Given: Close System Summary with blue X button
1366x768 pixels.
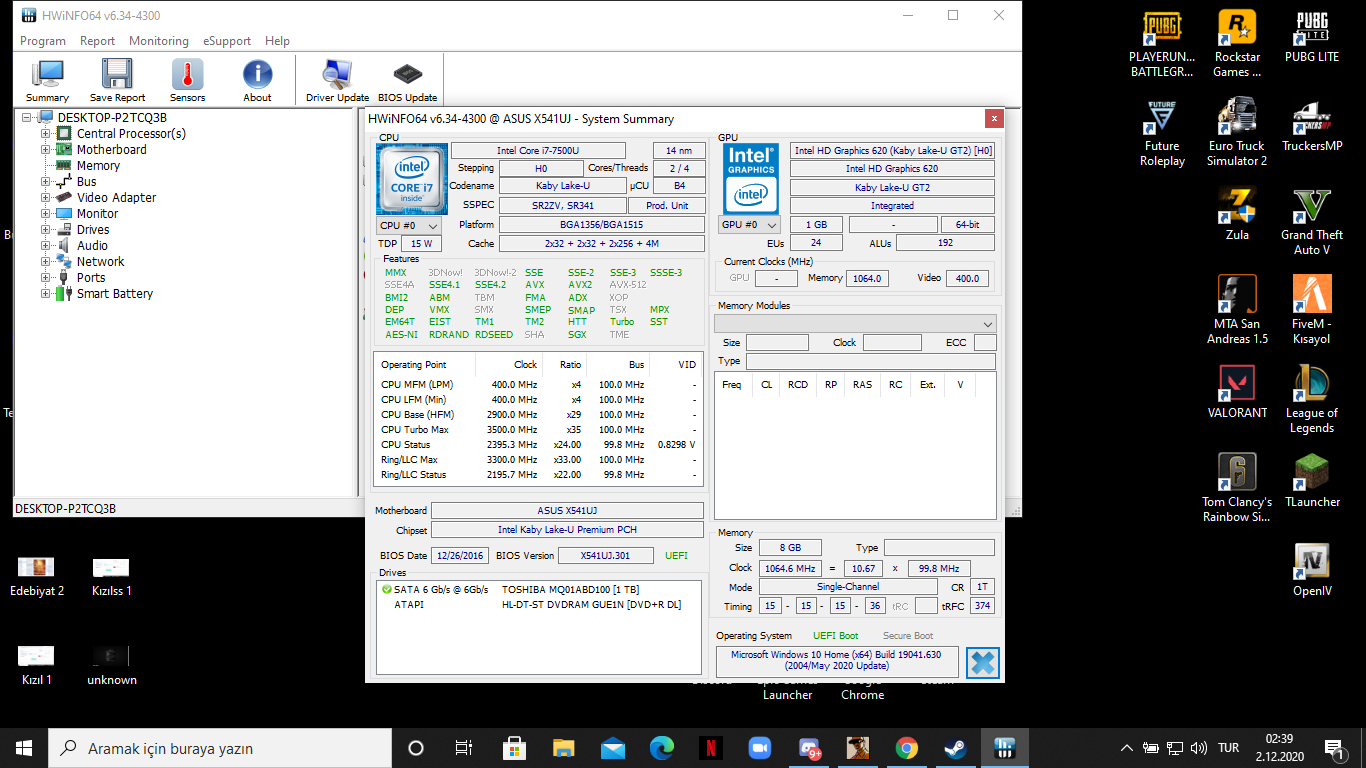Looking at the screenshot, I should [983, 662].
